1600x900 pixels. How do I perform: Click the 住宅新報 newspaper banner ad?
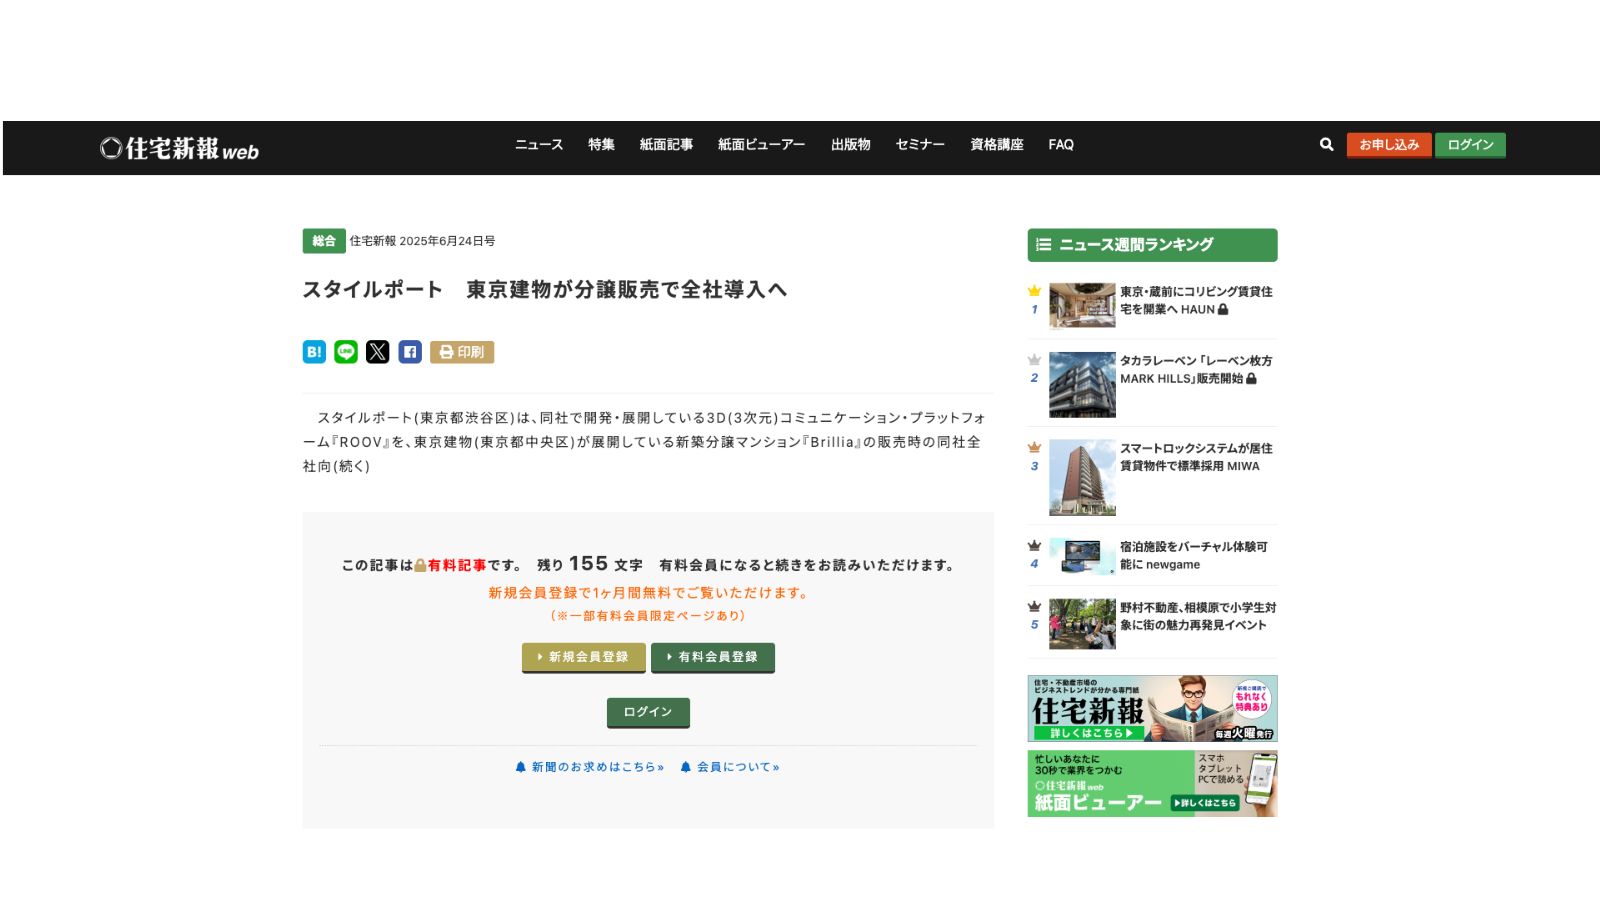click(x=1152, y=708)
